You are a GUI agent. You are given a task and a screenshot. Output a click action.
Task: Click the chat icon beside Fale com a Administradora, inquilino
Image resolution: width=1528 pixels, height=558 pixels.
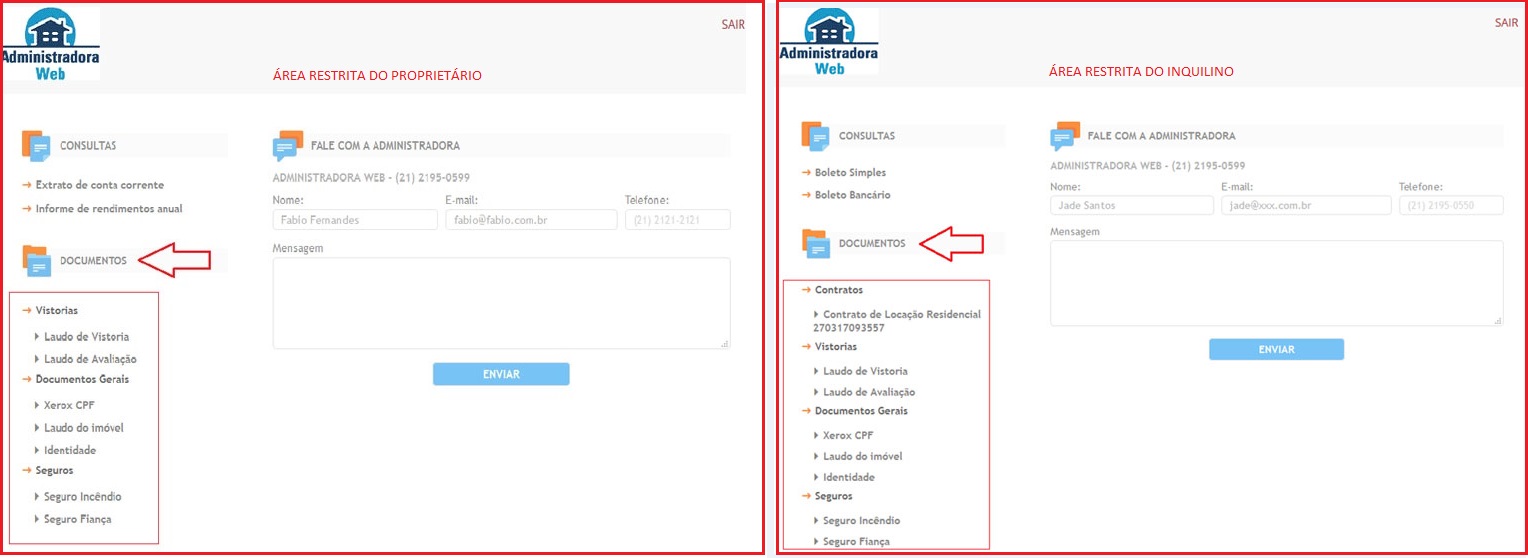click(x=1065, y=136)
